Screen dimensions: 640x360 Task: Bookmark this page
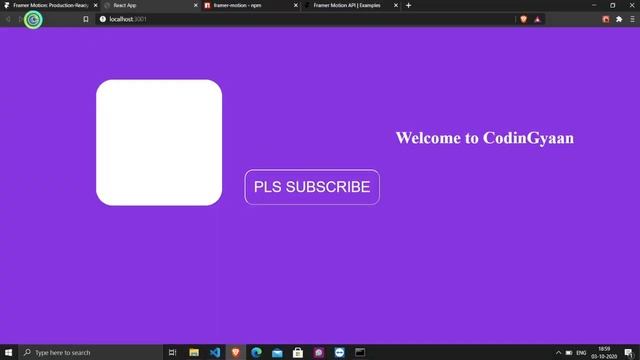tap(86, 19)
